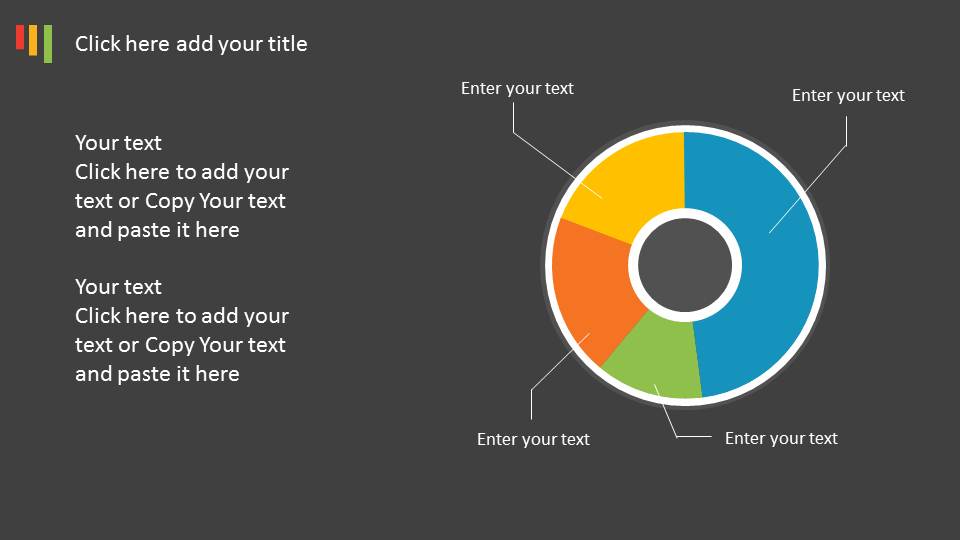Select the yellow bar beside the title
960x540 pixels.
tap(33, 40)
